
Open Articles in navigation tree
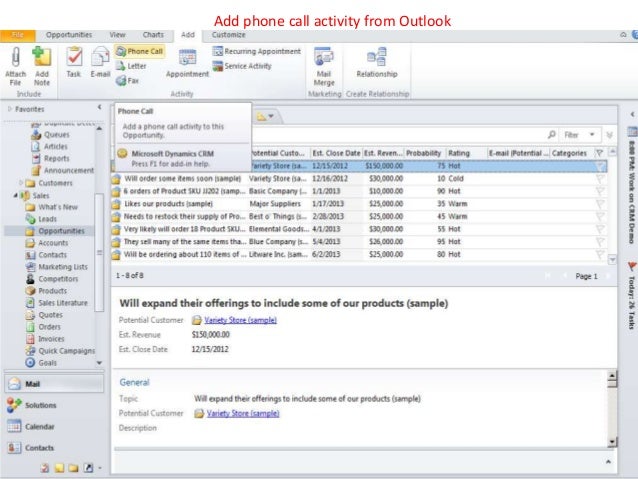pos(49,147)
